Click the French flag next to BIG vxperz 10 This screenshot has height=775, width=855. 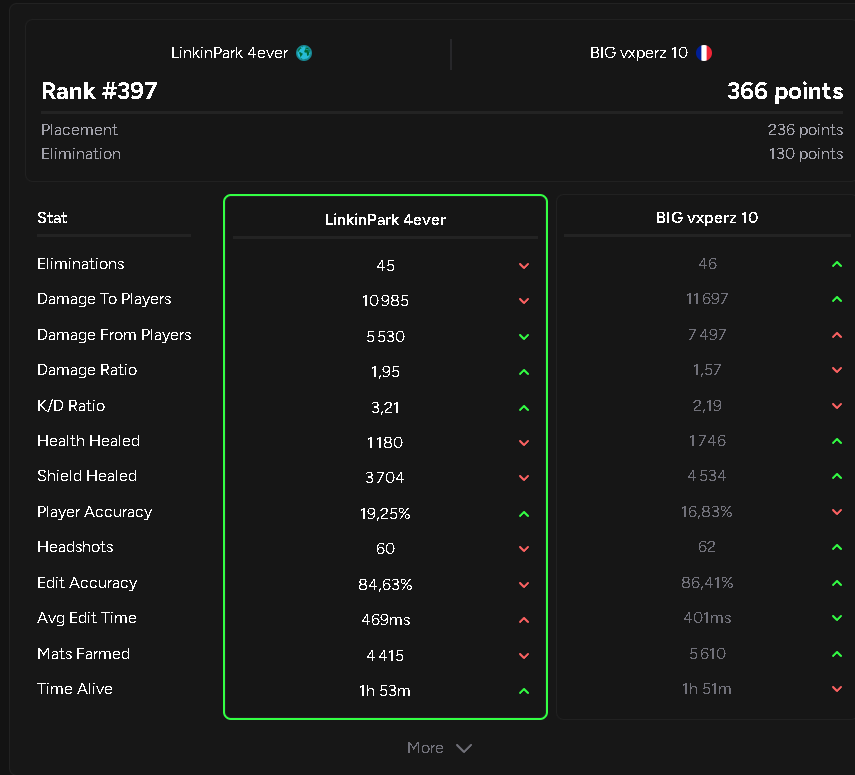(x=704, y=53)
